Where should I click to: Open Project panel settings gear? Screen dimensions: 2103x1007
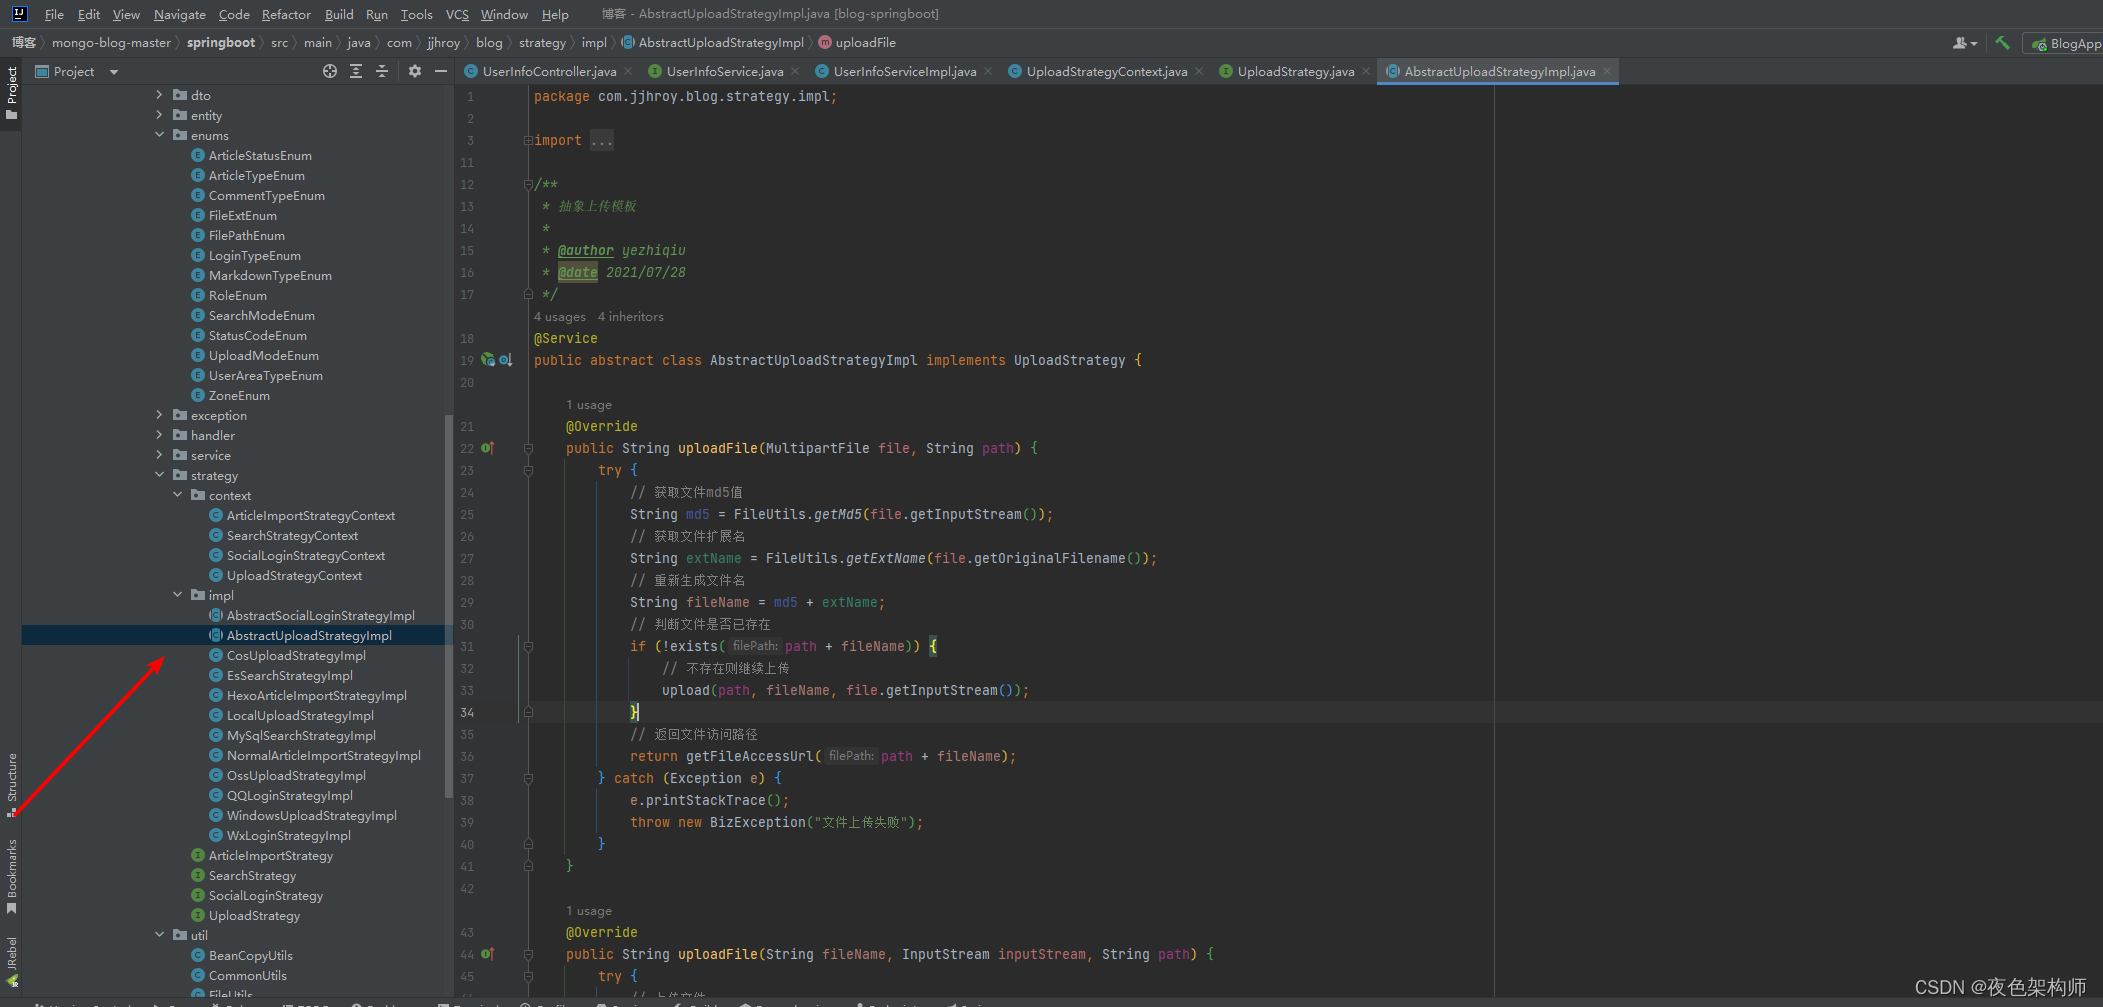(x=415, y=71)
